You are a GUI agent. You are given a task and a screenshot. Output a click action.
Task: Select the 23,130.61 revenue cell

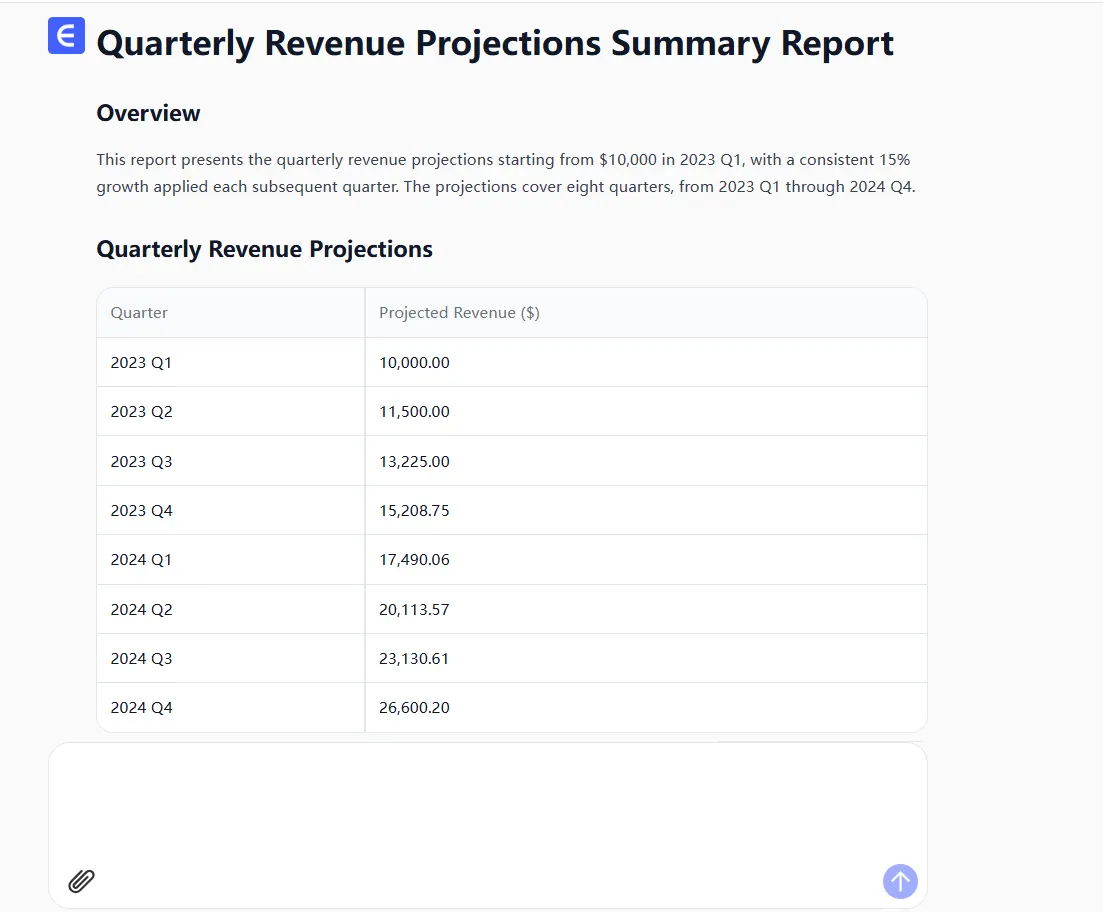tap(414, 659)
